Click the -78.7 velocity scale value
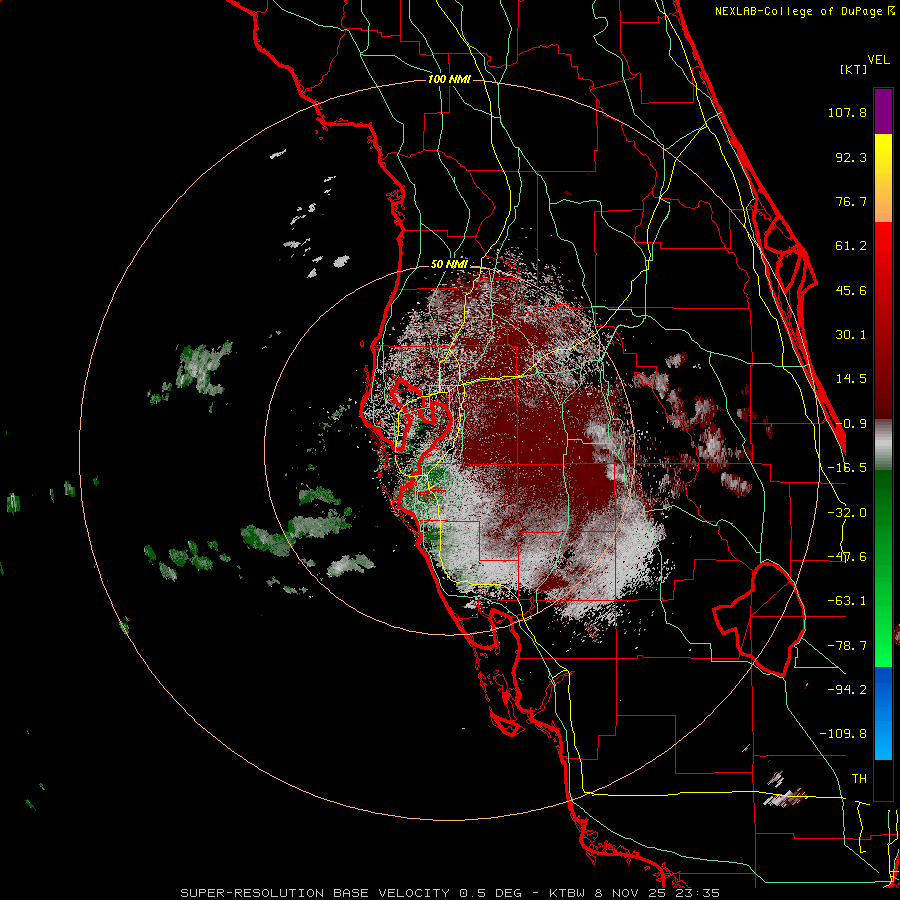The width and height of the screenshot is (900, 900). coord(847,646)
